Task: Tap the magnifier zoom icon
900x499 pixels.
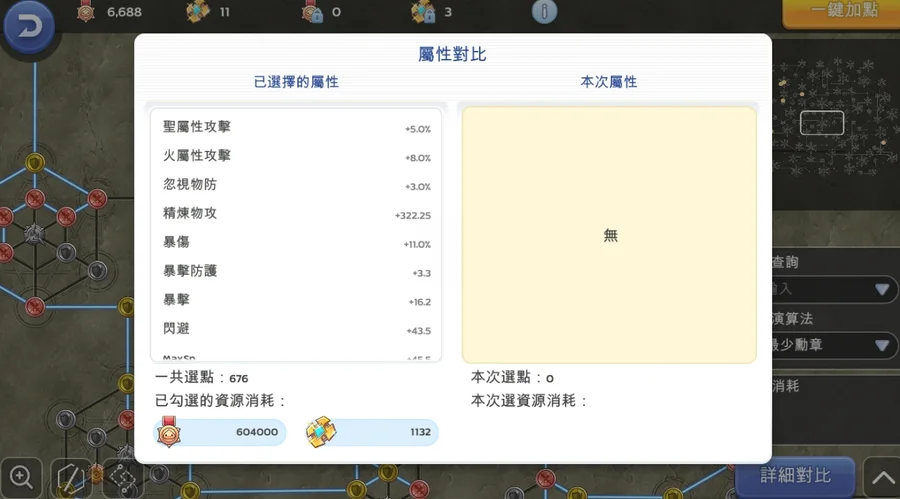Action: tap(21, 477)
